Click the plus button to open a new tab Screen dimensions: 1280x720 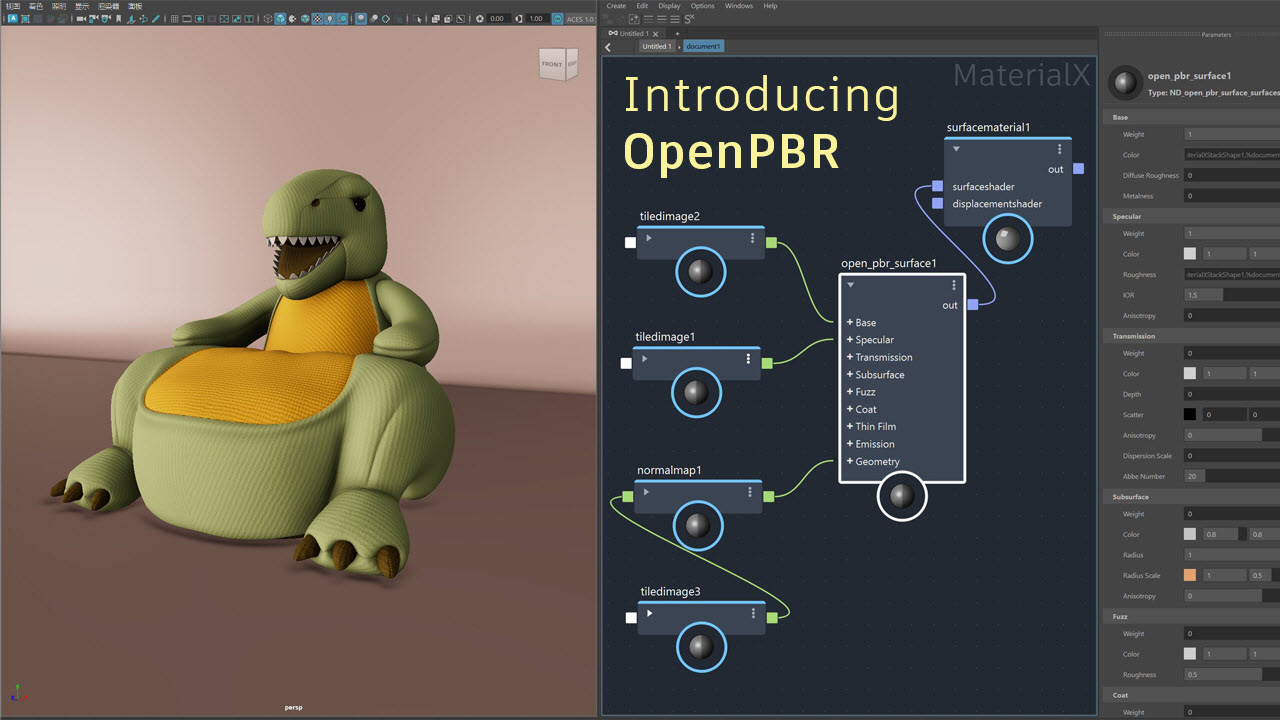677,33
